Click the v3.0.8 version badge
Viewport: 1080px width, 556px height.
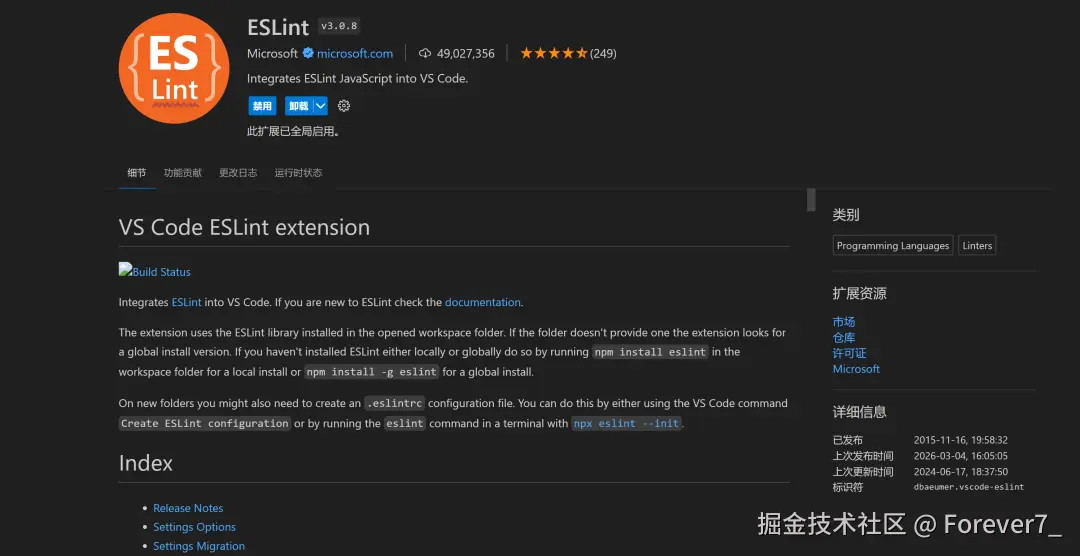338,27
